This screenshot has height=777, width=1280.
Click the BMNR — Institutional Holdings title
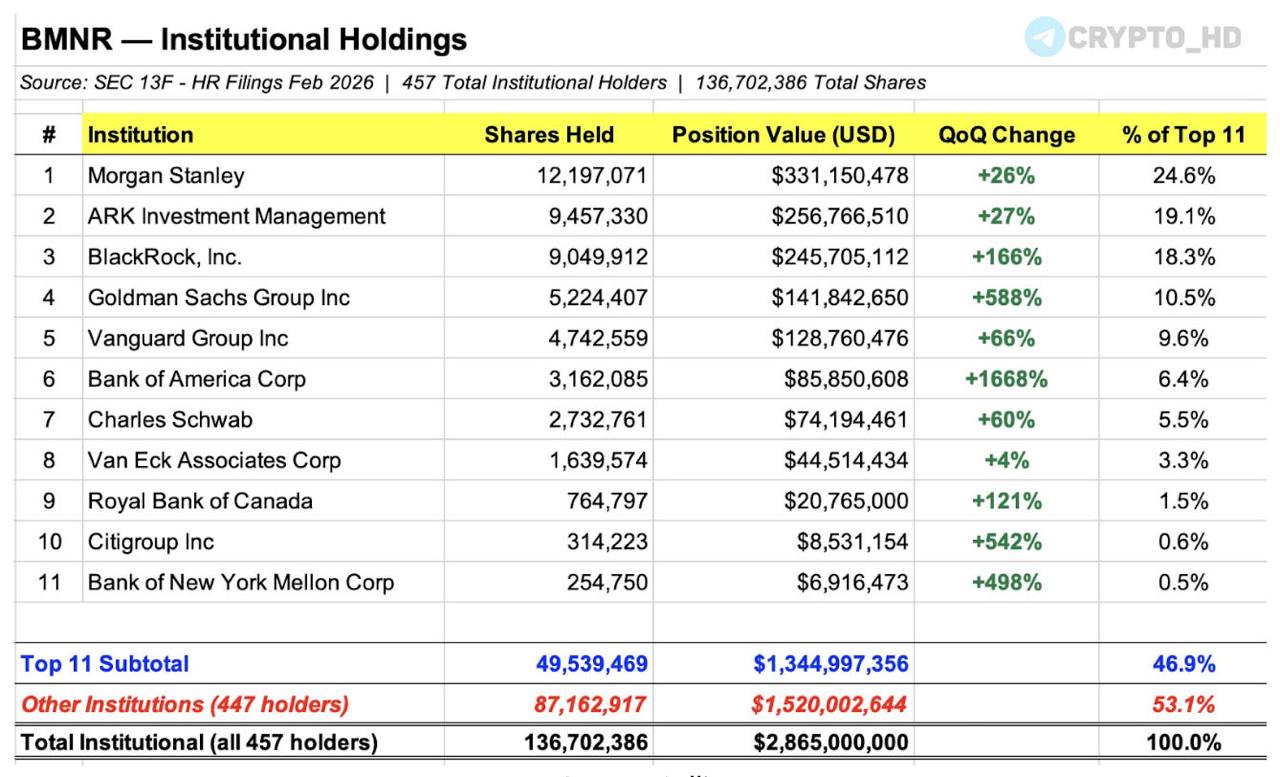(244, 39)
